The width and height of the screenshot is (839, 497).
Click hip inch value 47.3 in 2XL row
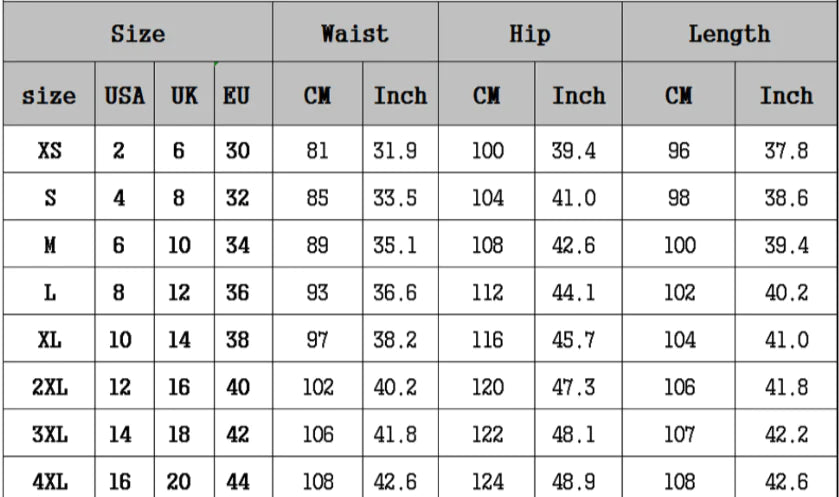point(574,387)
